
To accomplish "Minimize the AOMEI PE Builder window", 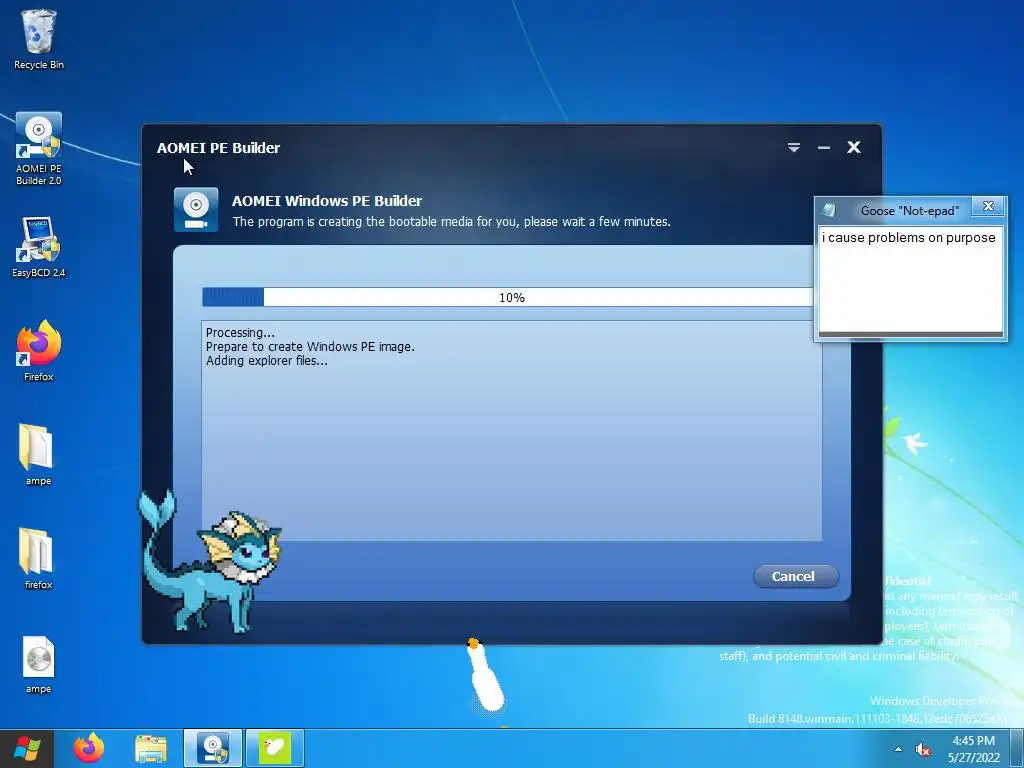I will point(824,148).
